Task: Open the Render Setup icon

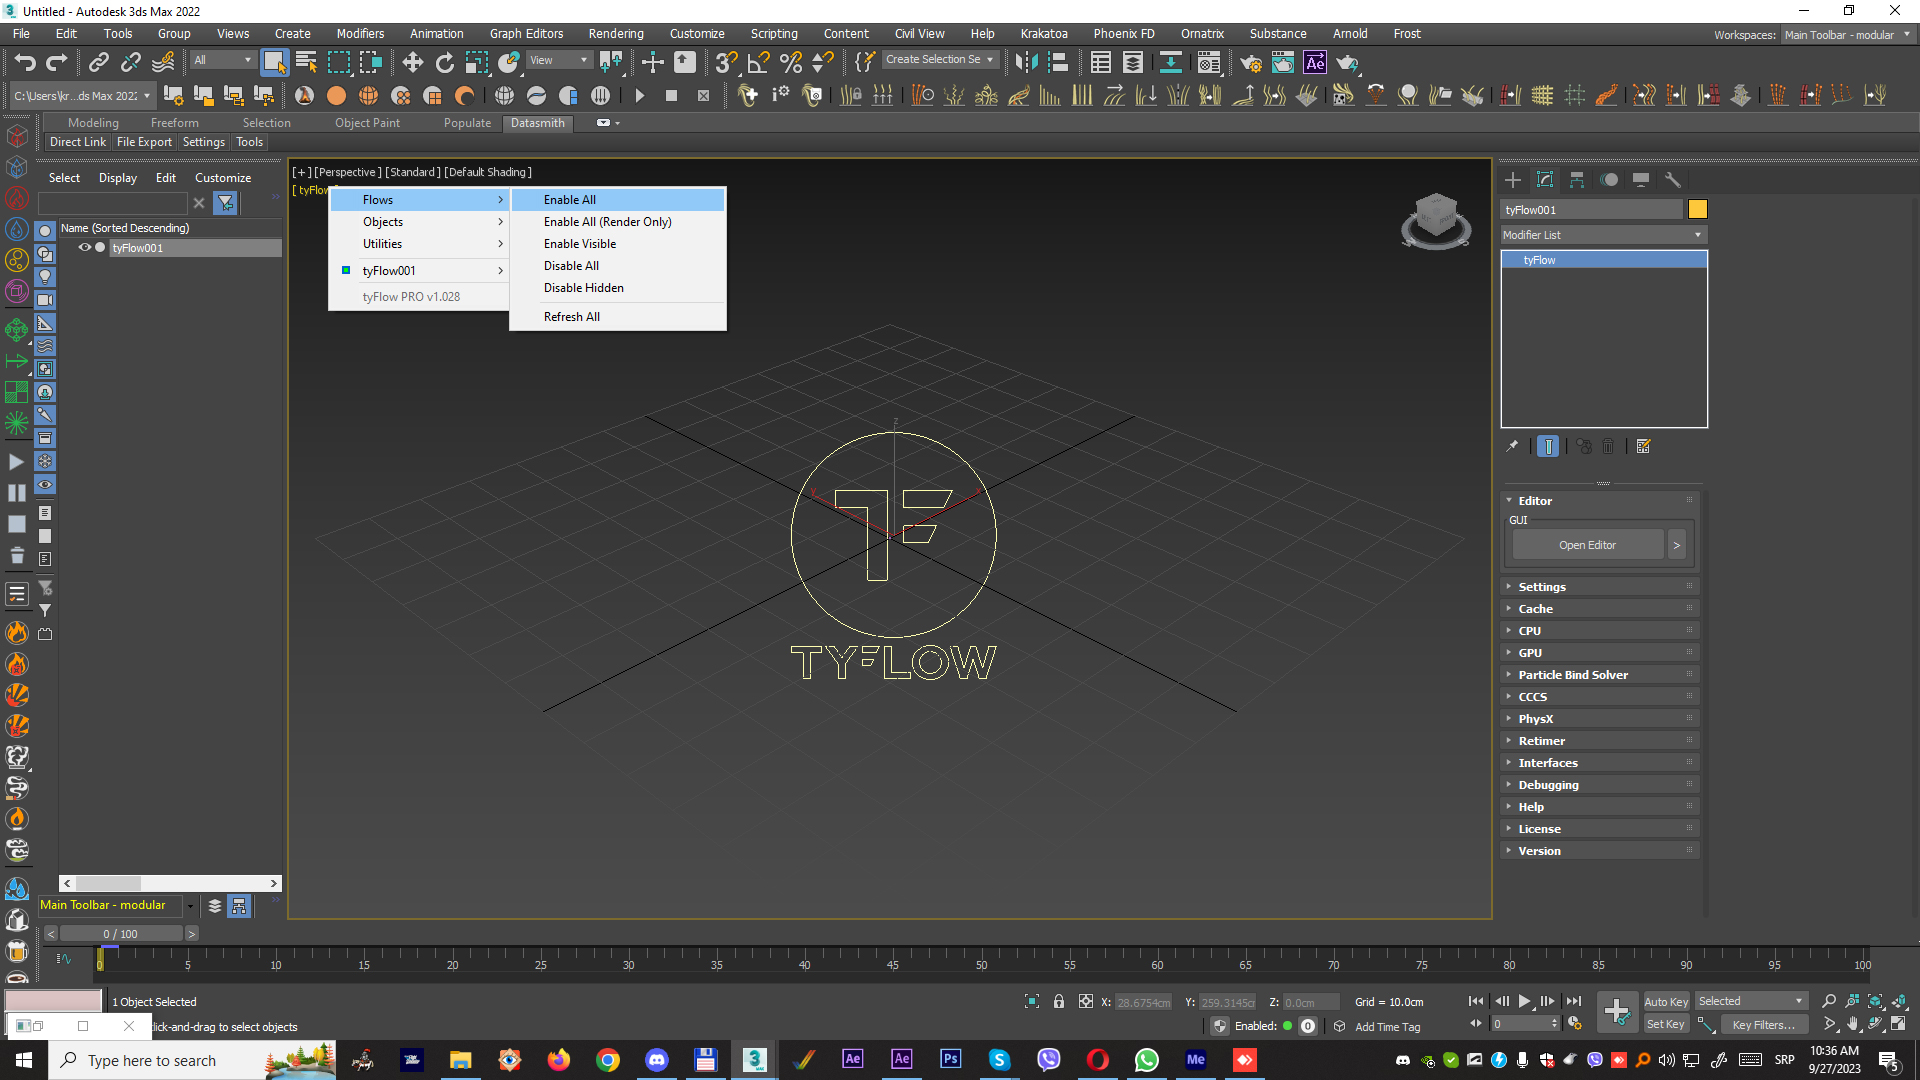Action: (x=1250, y=62)
